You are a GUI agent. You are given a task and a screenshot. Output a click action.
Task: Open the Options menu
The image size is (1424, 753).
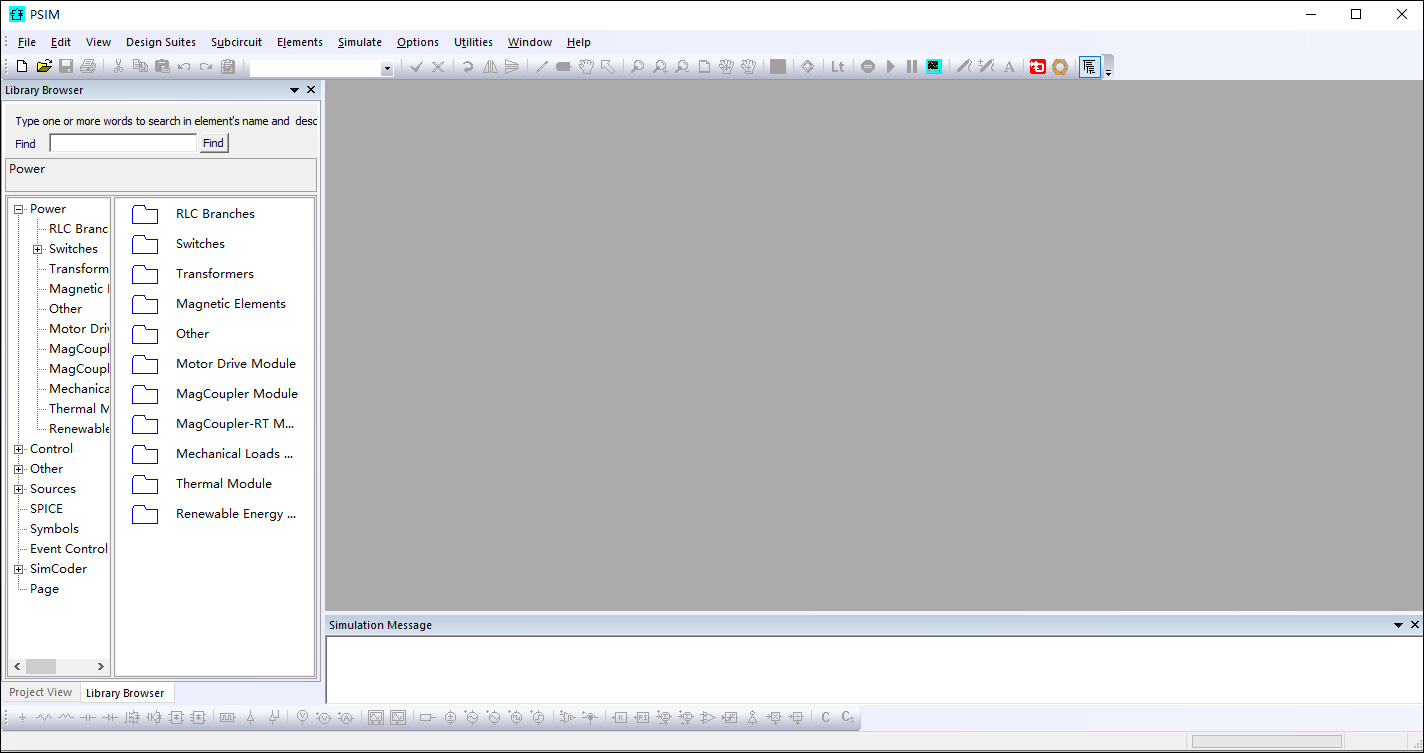[x=418, y=42]
